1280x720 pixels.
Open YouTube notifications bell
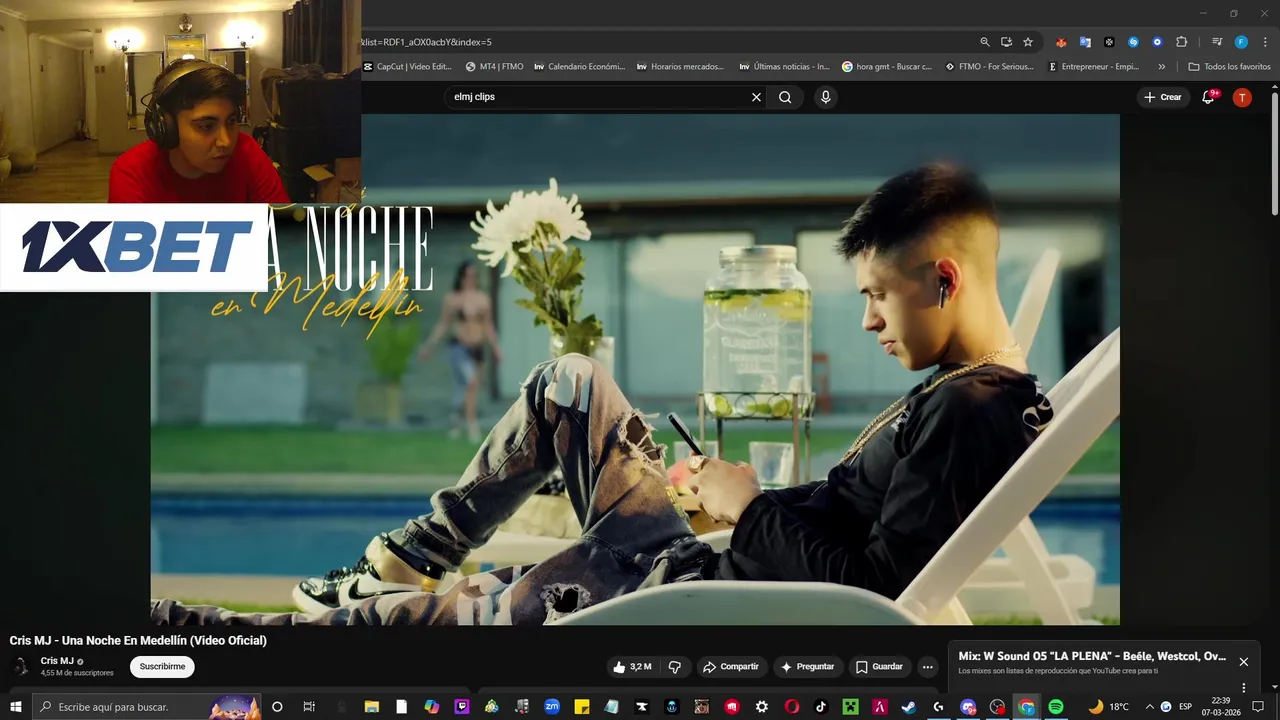point(1208,97)
